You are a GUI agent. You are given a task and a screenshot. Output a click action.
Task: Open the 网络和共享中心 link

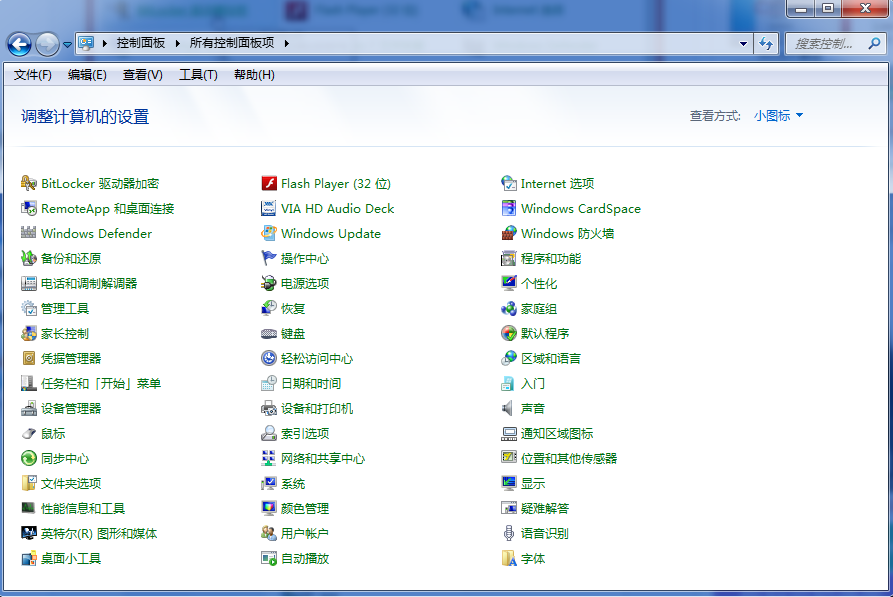click(323, 459)
